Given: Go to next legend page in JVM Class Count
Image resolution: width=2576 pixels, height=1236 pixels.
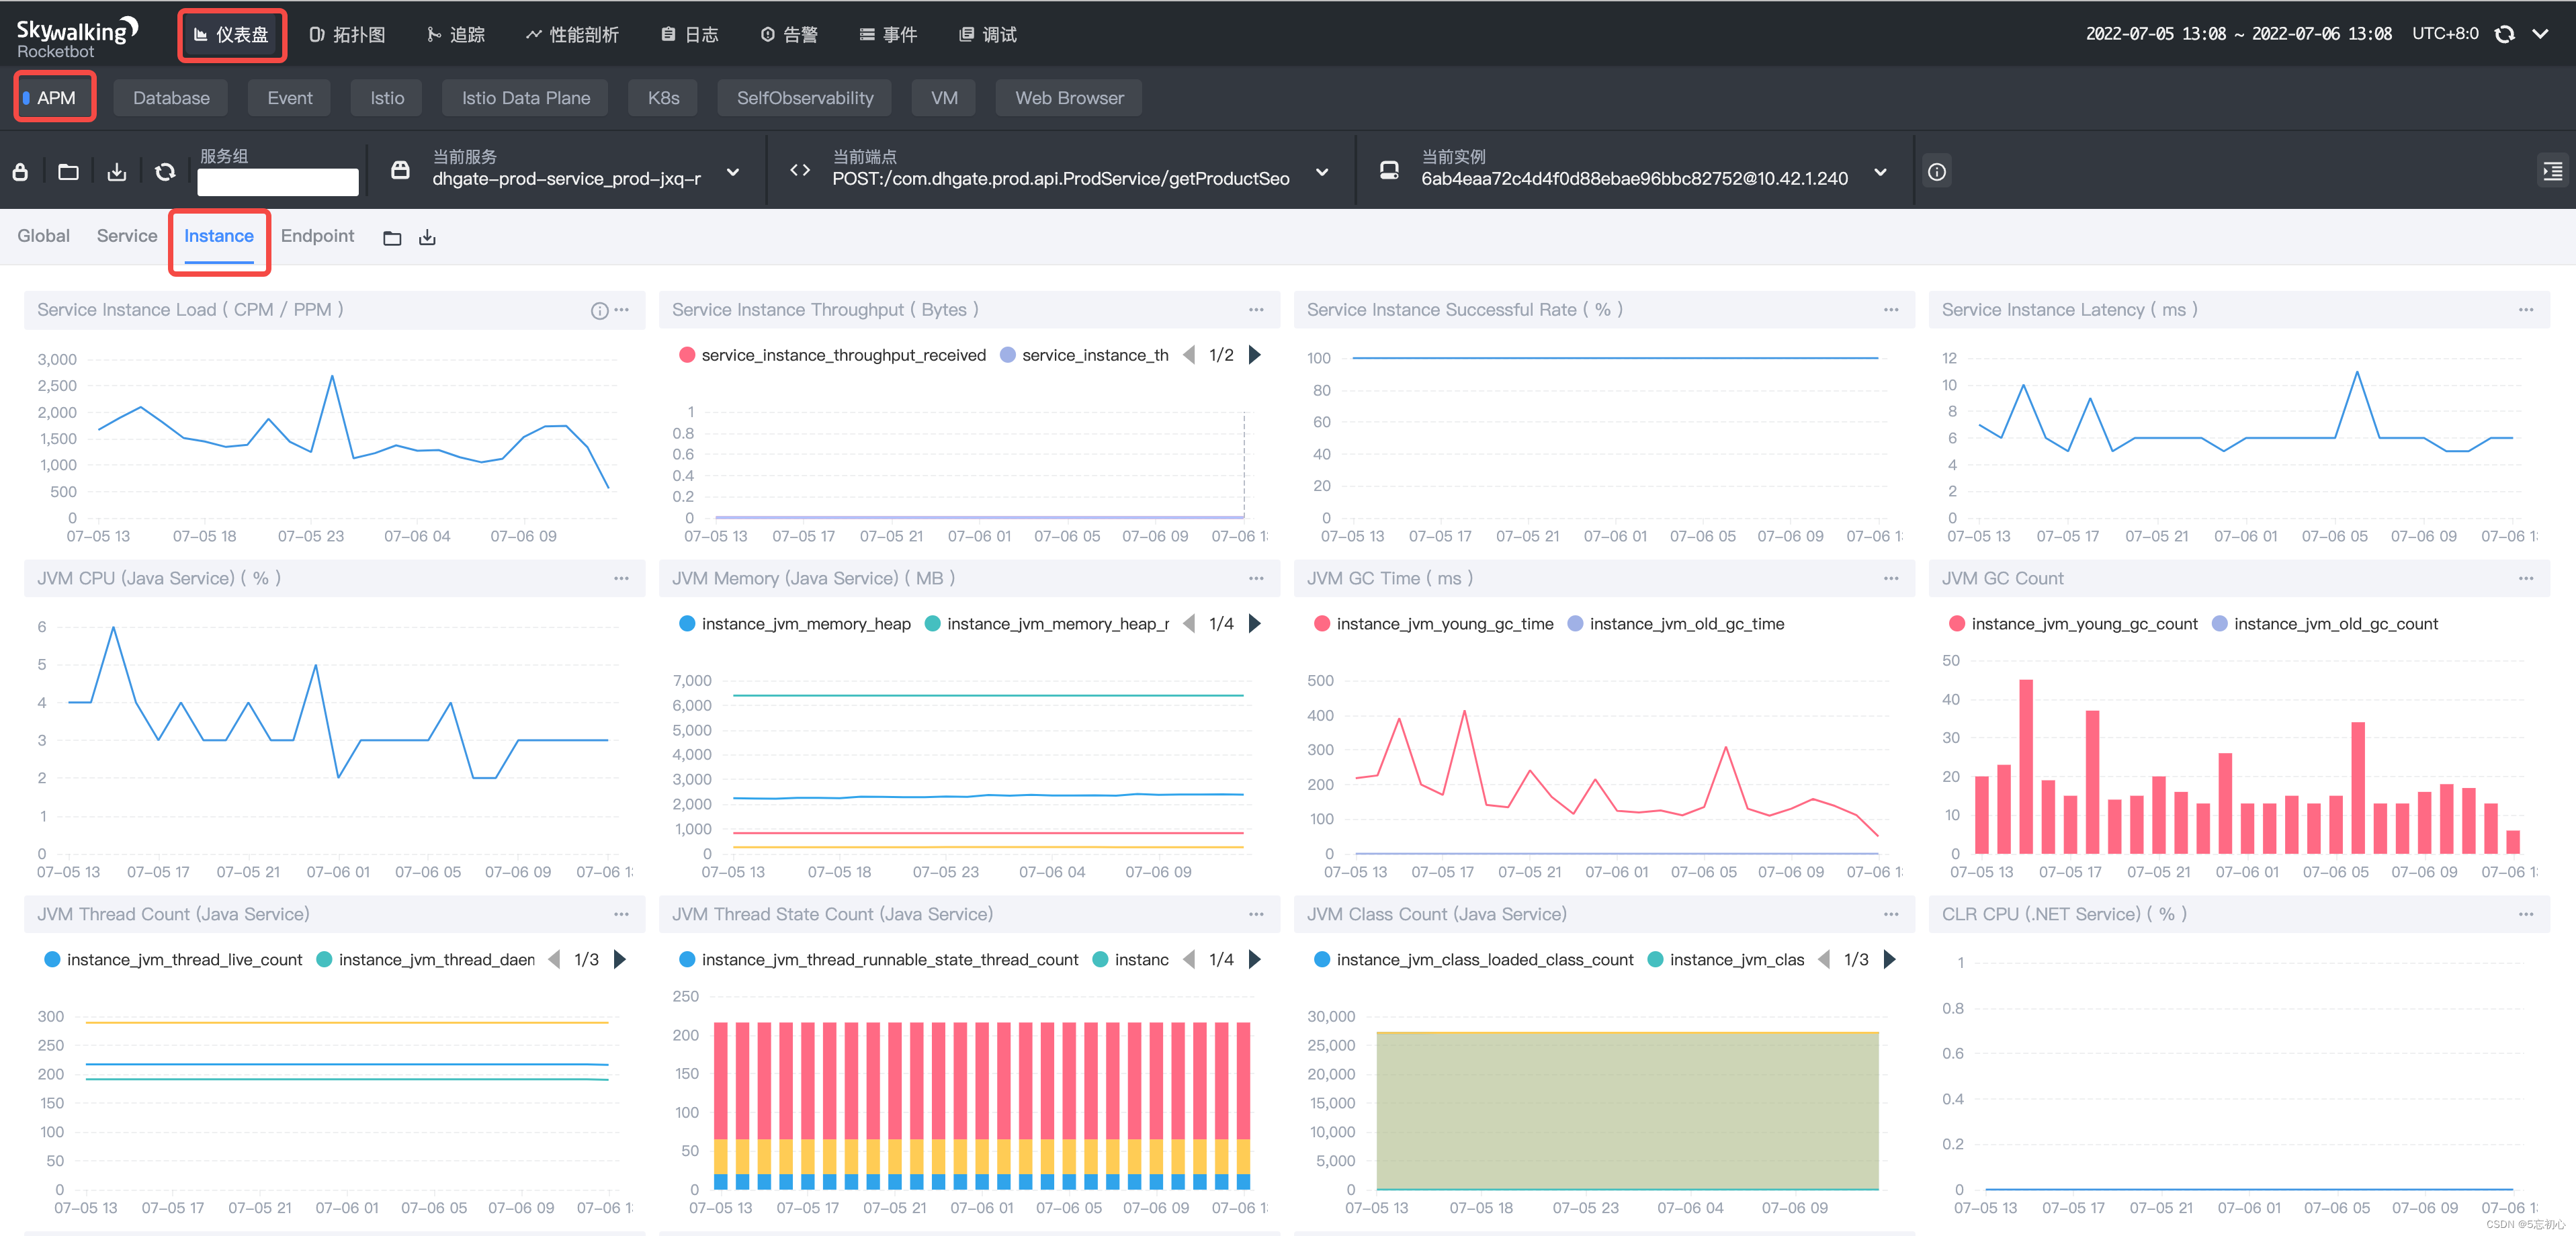Looking at the screenshot, I should click(1890, 960).
